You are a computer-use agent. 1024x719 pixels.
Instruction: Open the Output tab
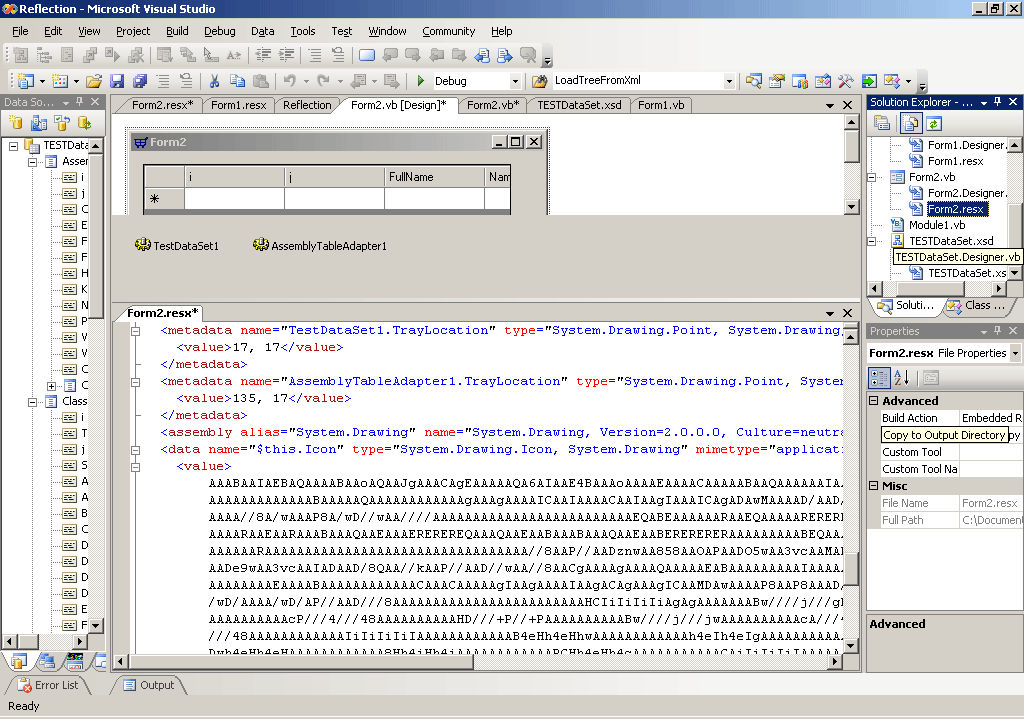pyautogui.click(x=150, y=685)
